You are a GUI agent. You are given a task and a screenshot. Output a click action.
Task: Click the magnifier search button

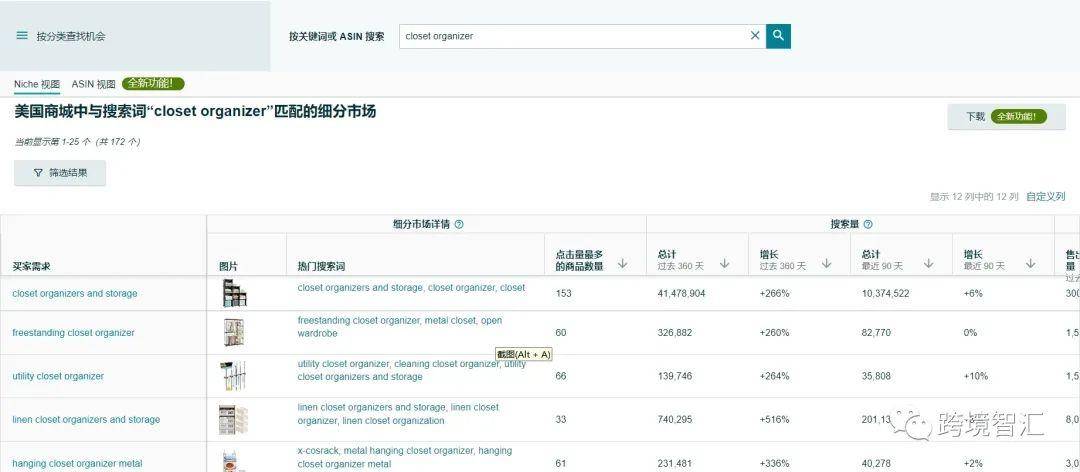click(778, 36)
